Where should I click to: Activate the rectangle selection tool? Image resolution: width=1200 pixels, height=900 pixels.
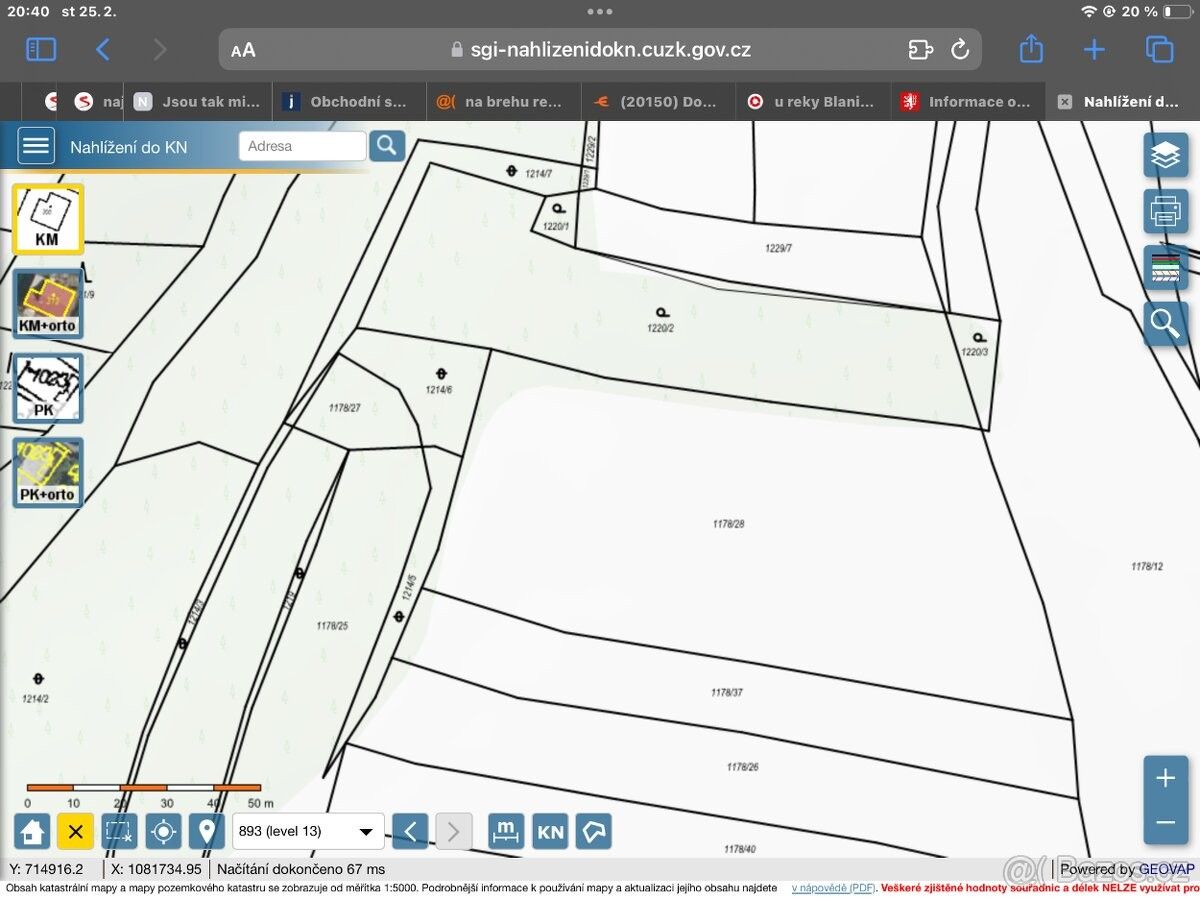pyautogui.click(x=119, y=831)
